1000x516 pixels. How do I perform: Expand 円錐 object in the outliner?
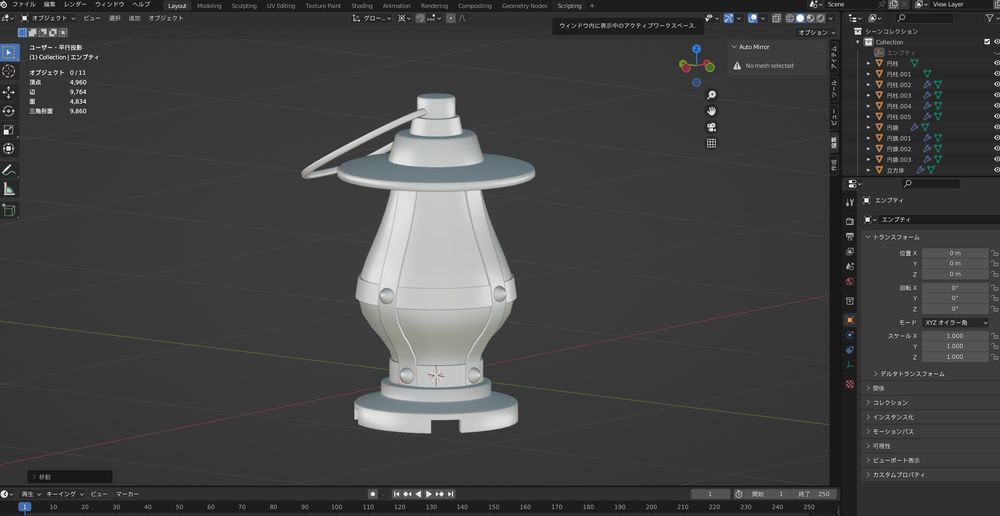coord(868,128)
